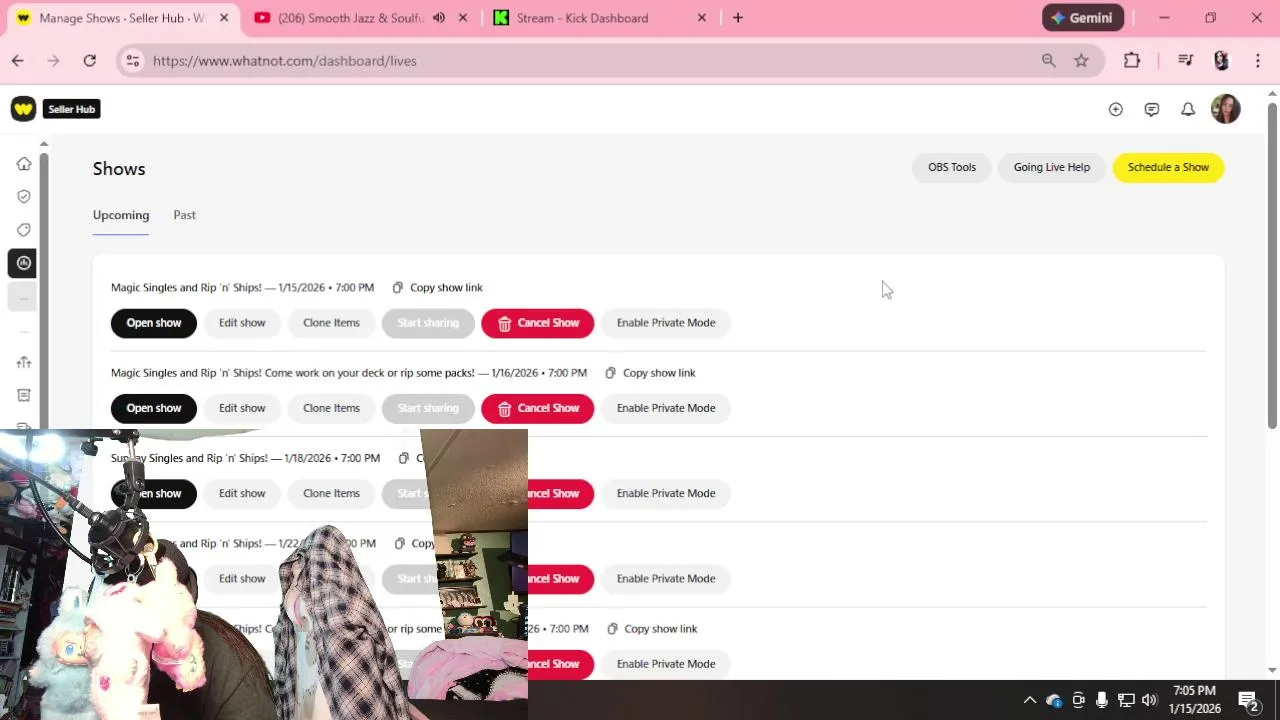
Task: Open the Windows notification center icon
Action: coord(1248,700)
